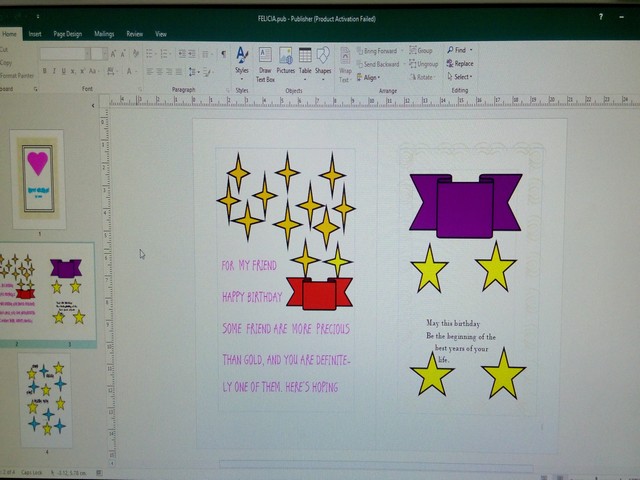This screenshot has width=640, height=480.
Task: Show paragraph marks with the pilcrow icon
Action: click(x=222, y=54)
